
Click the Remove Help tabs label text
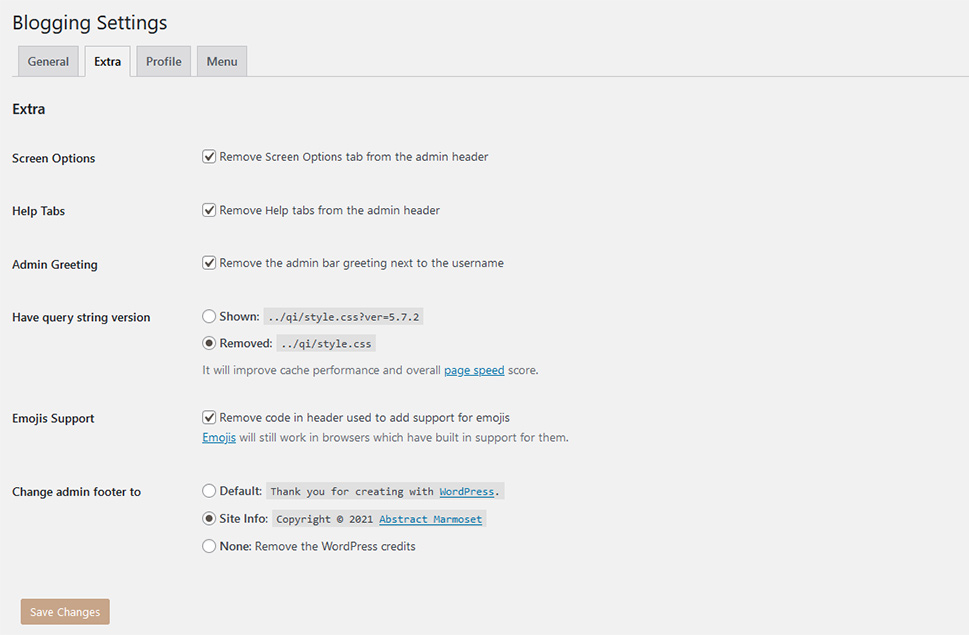pos(329,210)
